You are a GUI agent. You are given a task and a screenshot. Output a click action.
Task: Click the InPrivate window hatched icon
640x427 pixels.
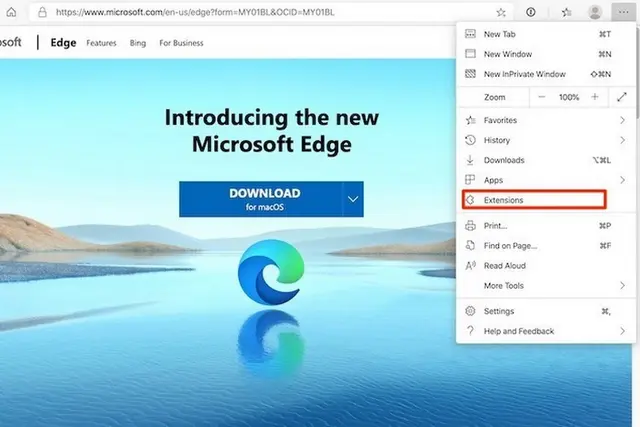(x=470, y=73)
